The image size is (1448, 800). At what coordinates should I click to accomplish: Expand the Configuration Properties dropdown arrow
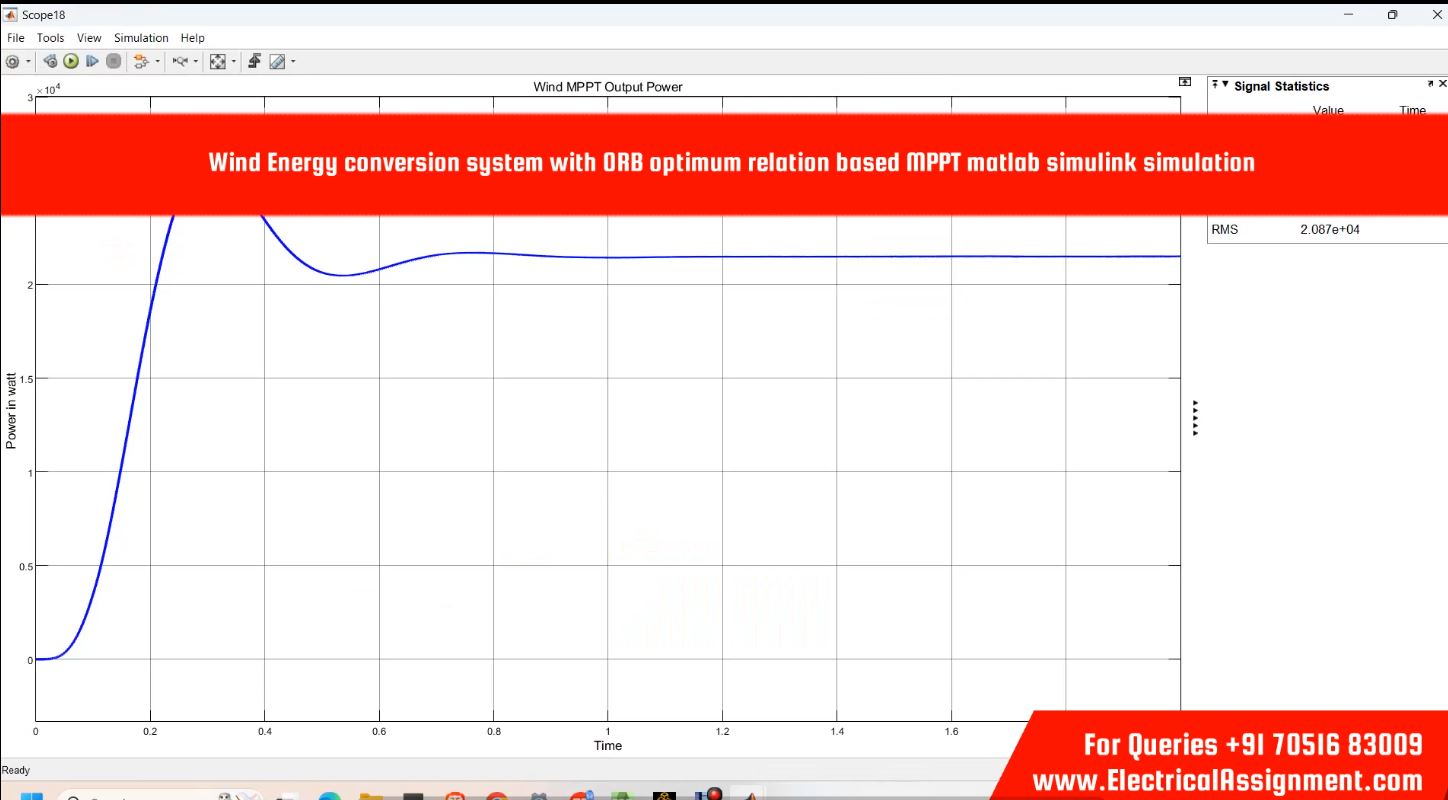28,62
